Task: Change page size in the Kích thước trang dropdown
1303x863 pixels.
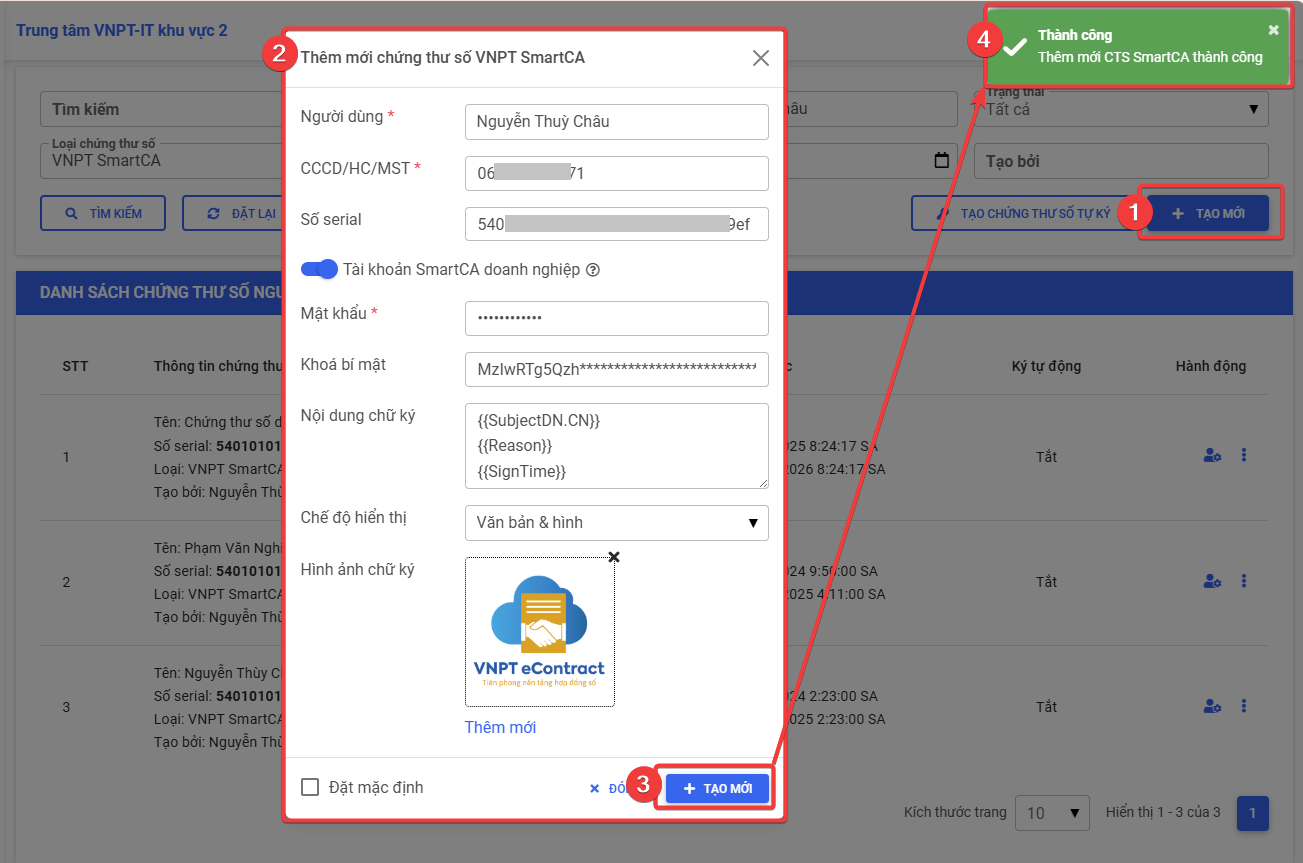Action: pyautogui.click(x=1052, y=812)
